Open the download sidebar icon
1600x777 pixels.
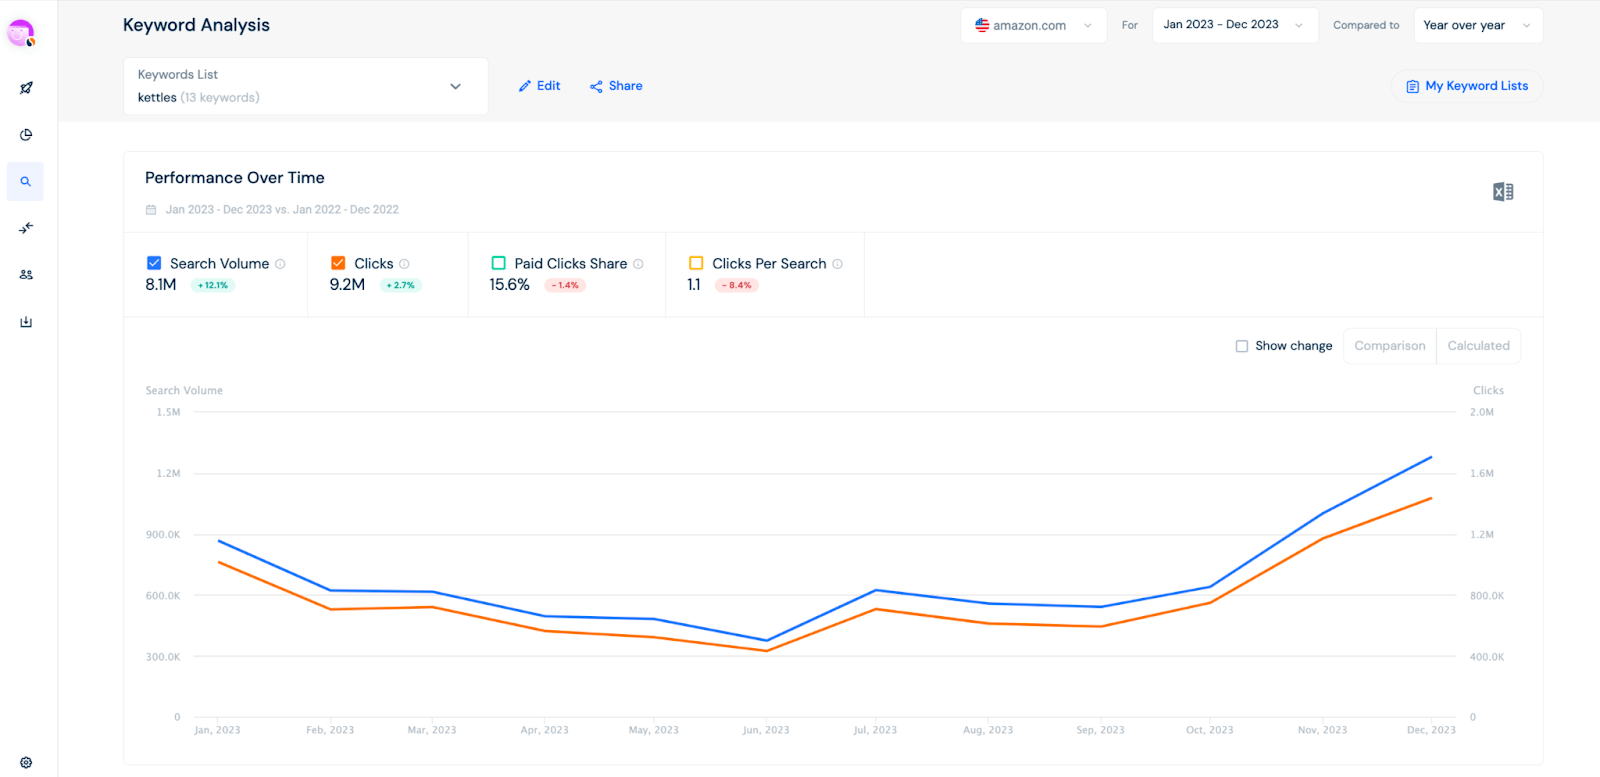(26, 322)
